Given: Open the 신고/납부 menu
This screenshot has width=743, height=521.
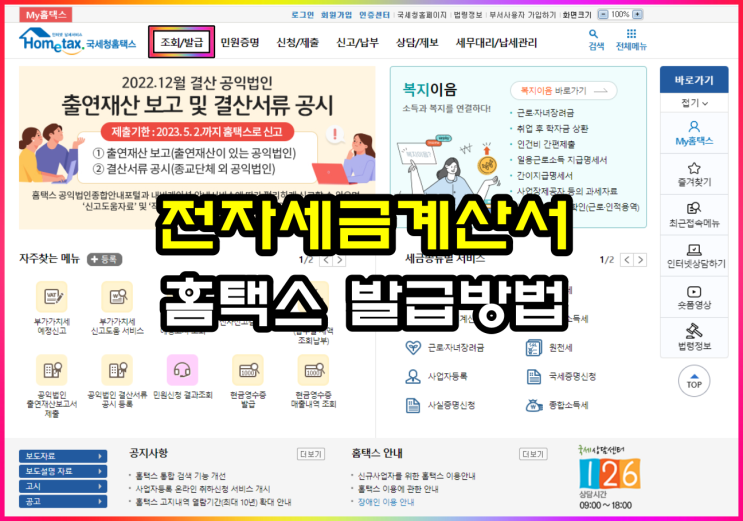Looking at the screenshot, I should click(357, 43).
